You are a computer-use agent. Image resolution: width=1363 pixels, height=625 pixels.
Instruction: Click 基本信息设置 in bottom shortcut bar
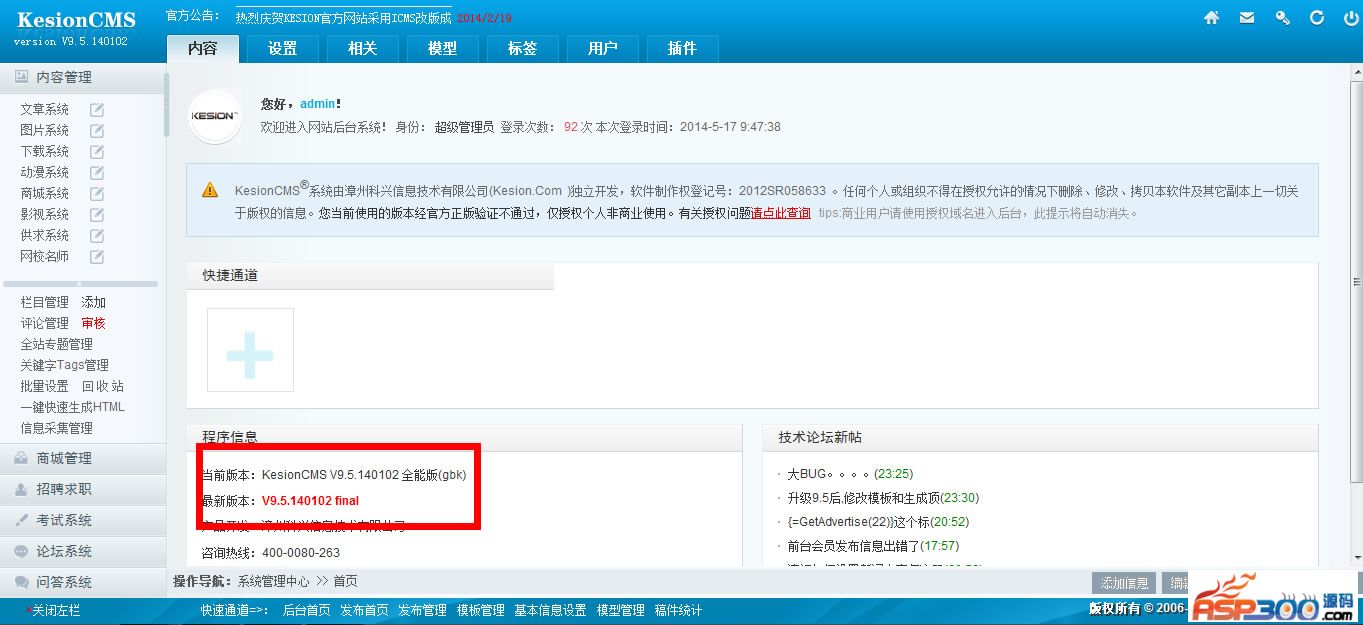coord(550,610)
